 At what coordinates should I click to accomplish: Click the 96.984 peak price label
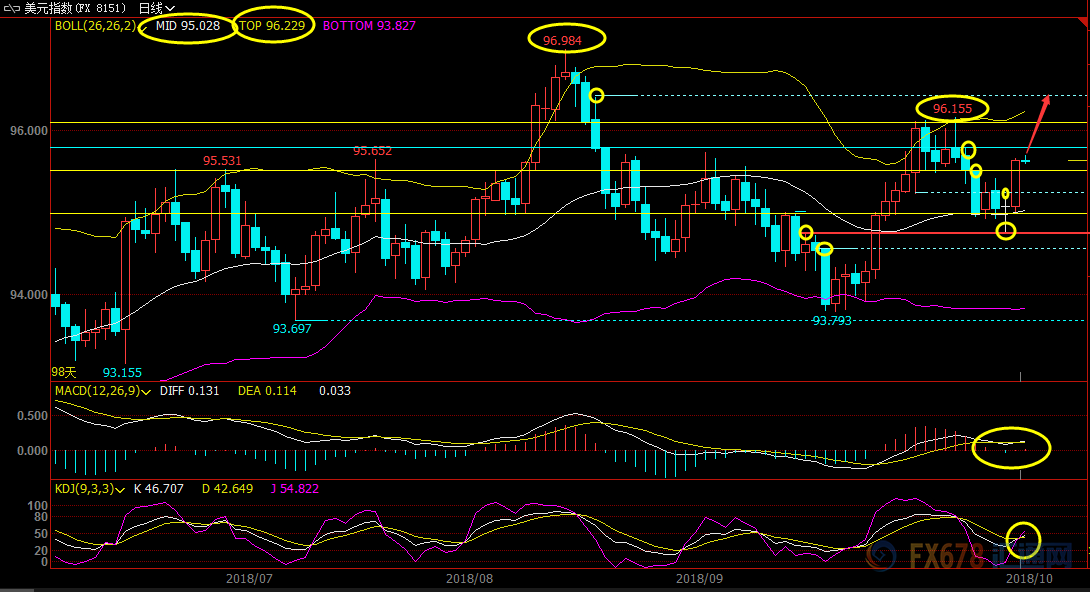click(562, 41)
